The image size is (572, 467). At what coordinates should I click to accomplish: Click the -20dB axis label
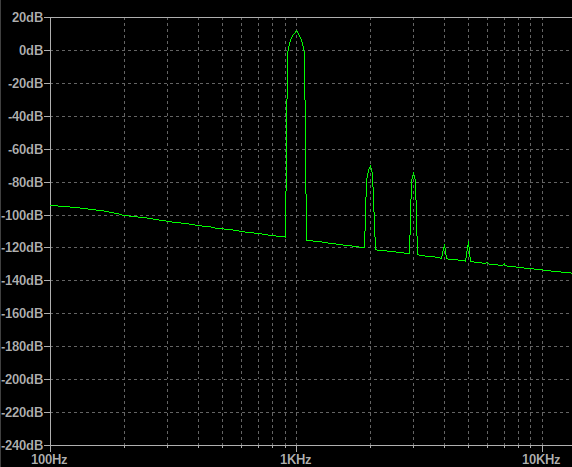point(26,83)
